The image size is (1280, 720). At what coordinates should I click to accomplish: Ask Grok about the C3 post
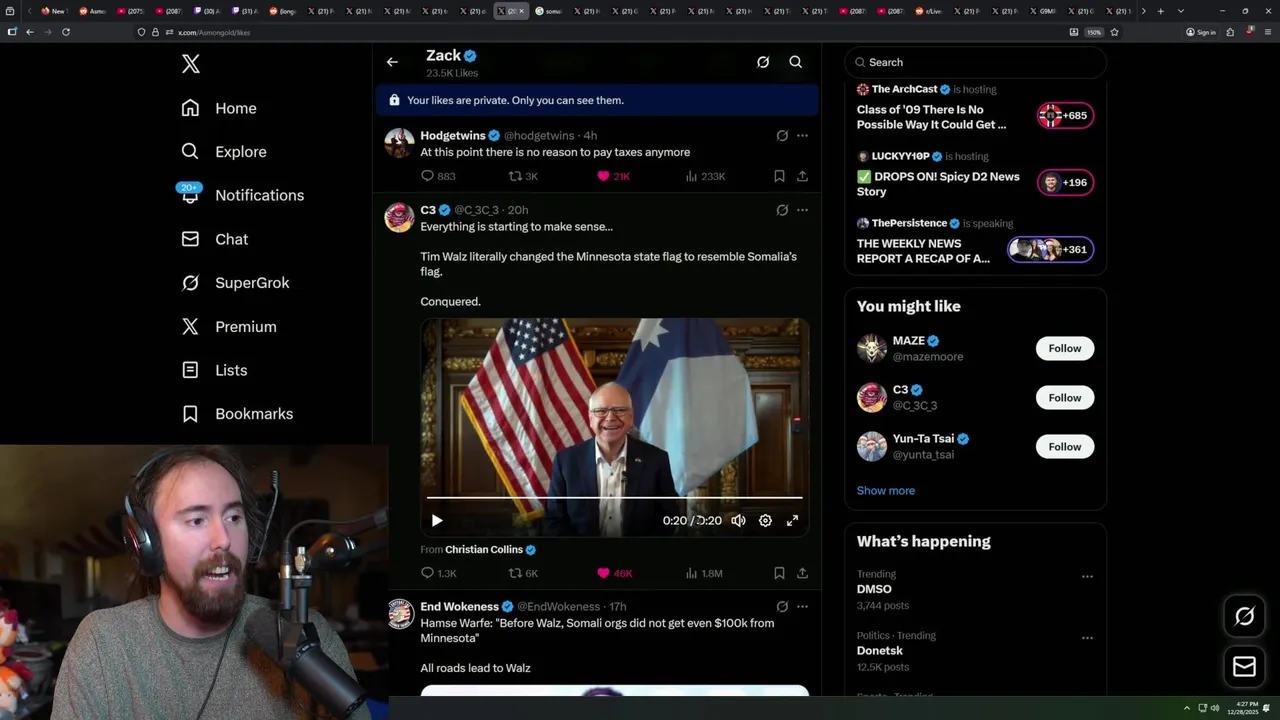[x=782, y=210]
